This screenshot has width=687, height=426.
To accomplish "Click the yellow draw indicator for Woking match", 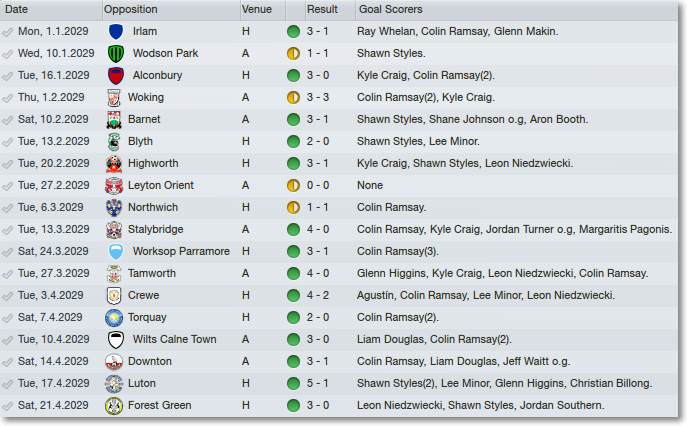I will click(293, 98).
